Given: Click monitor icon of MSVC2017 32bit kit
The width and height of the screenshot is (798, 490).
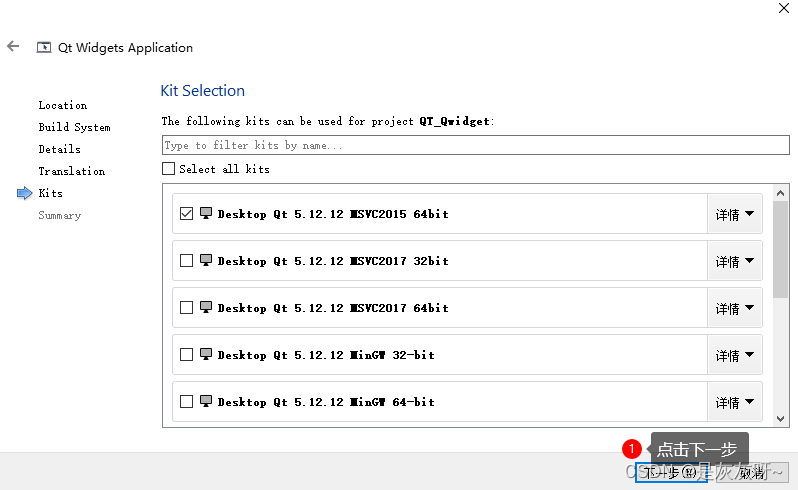Looking at the screenshot, I should pyautogui.click(x=206, y=260).
